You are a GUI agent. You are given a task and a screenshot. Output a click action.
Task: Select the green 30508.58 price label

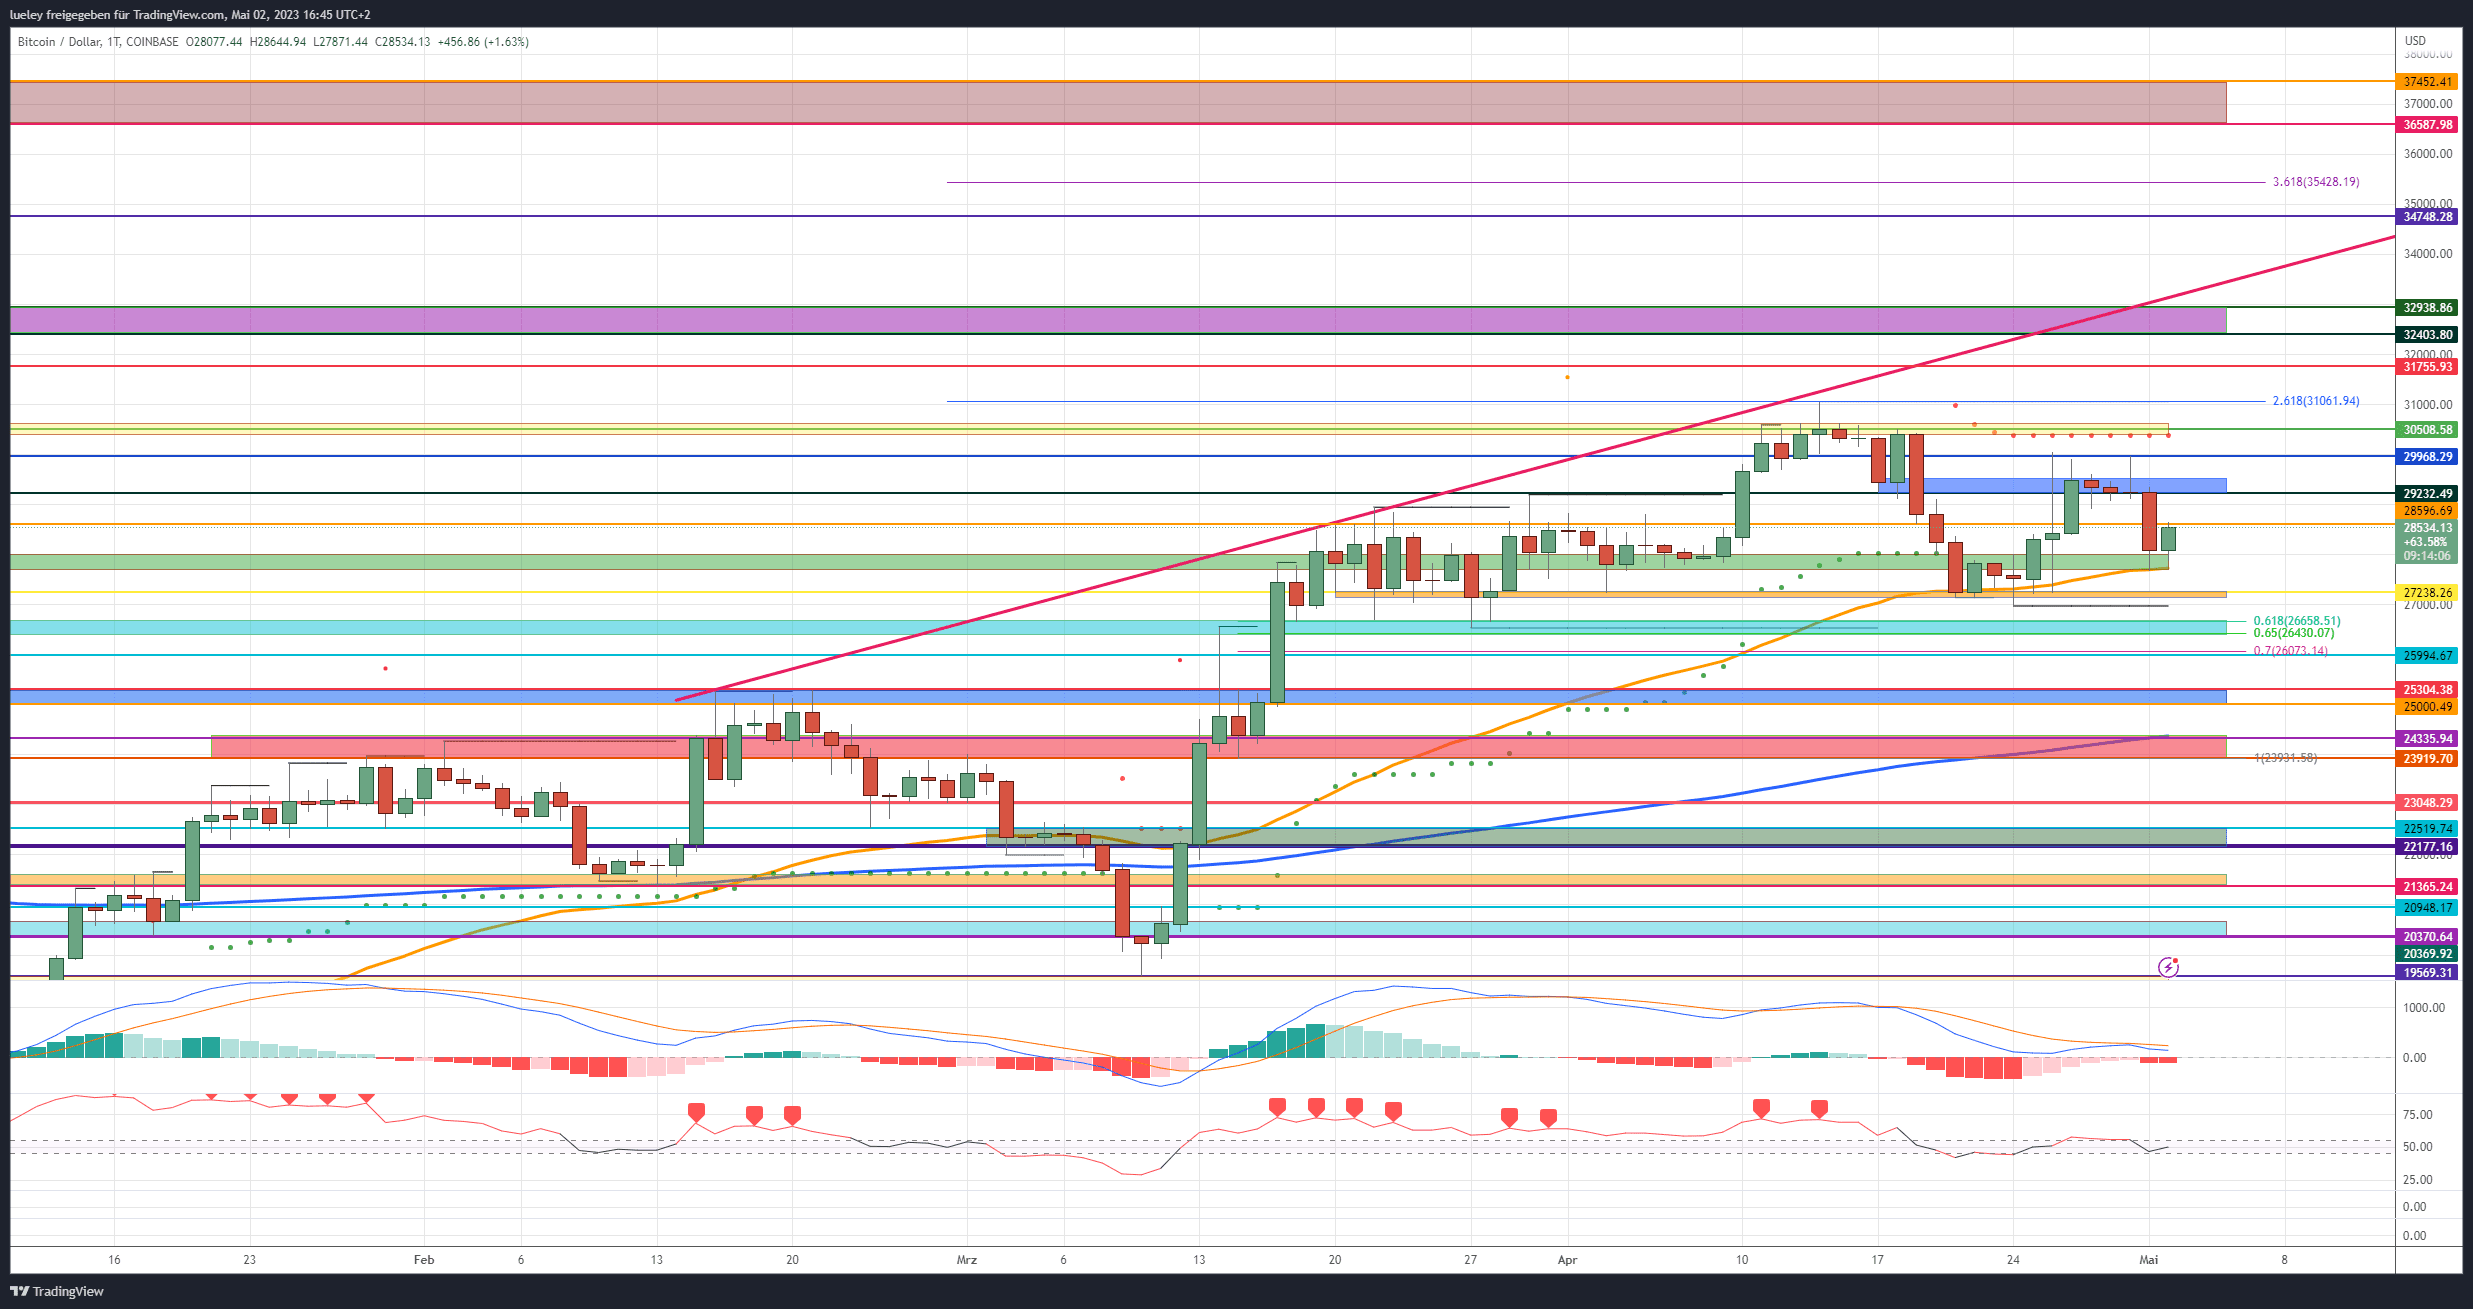2427,430
